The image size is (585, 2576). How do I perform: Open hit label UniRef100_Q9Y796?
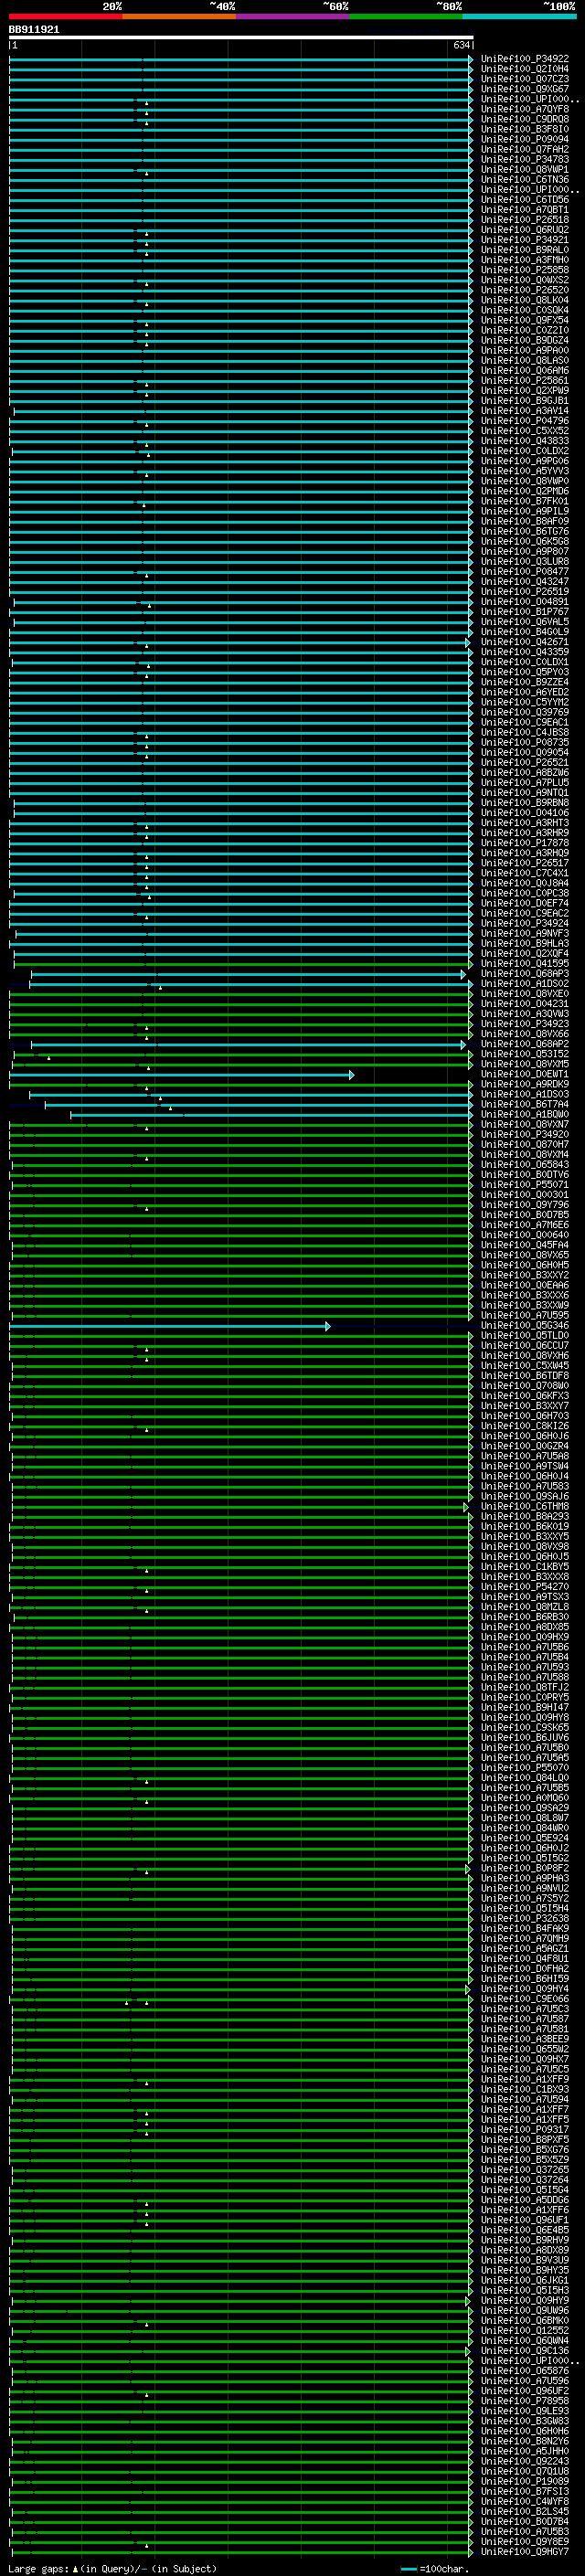525,1204
